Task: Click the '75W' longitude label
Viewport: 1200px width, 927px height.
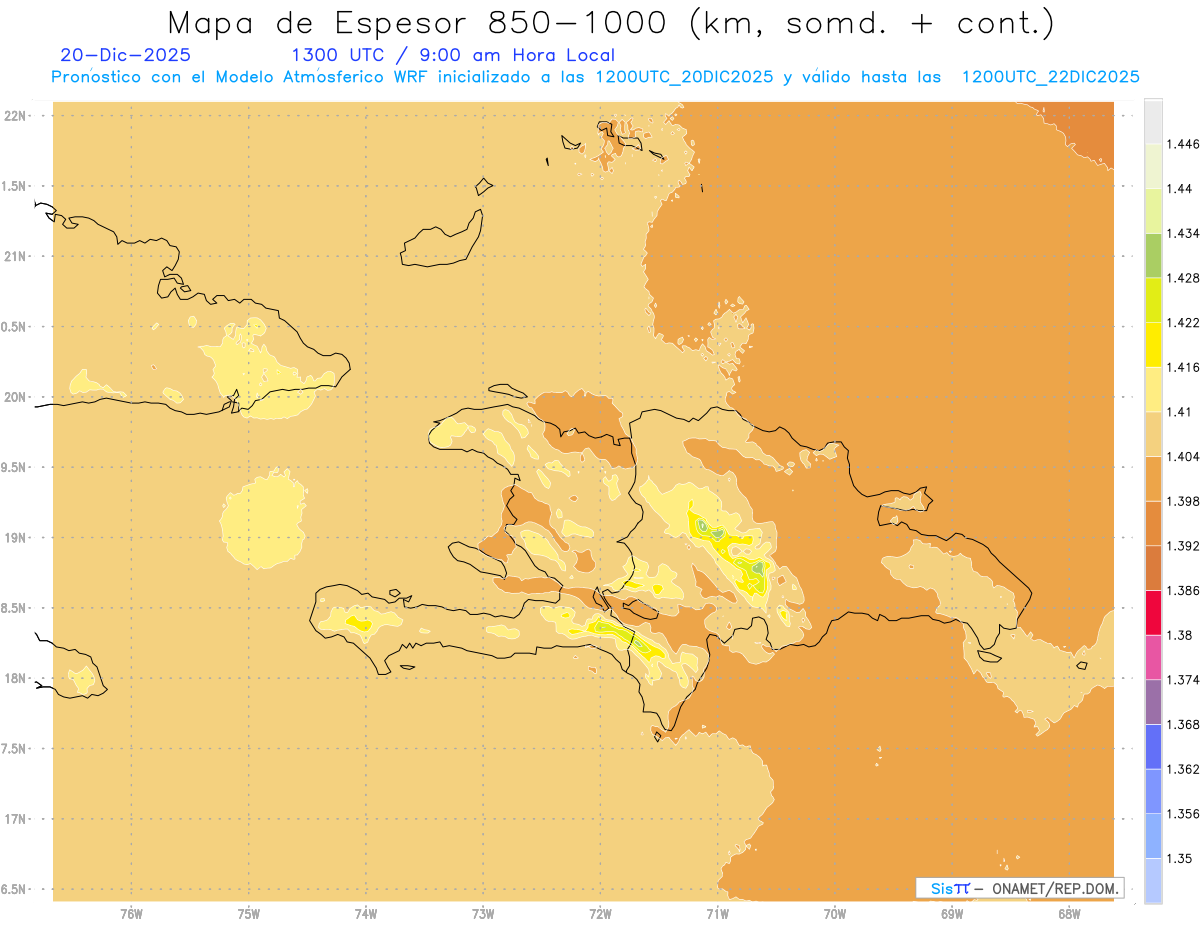Action: click(249, 914)
